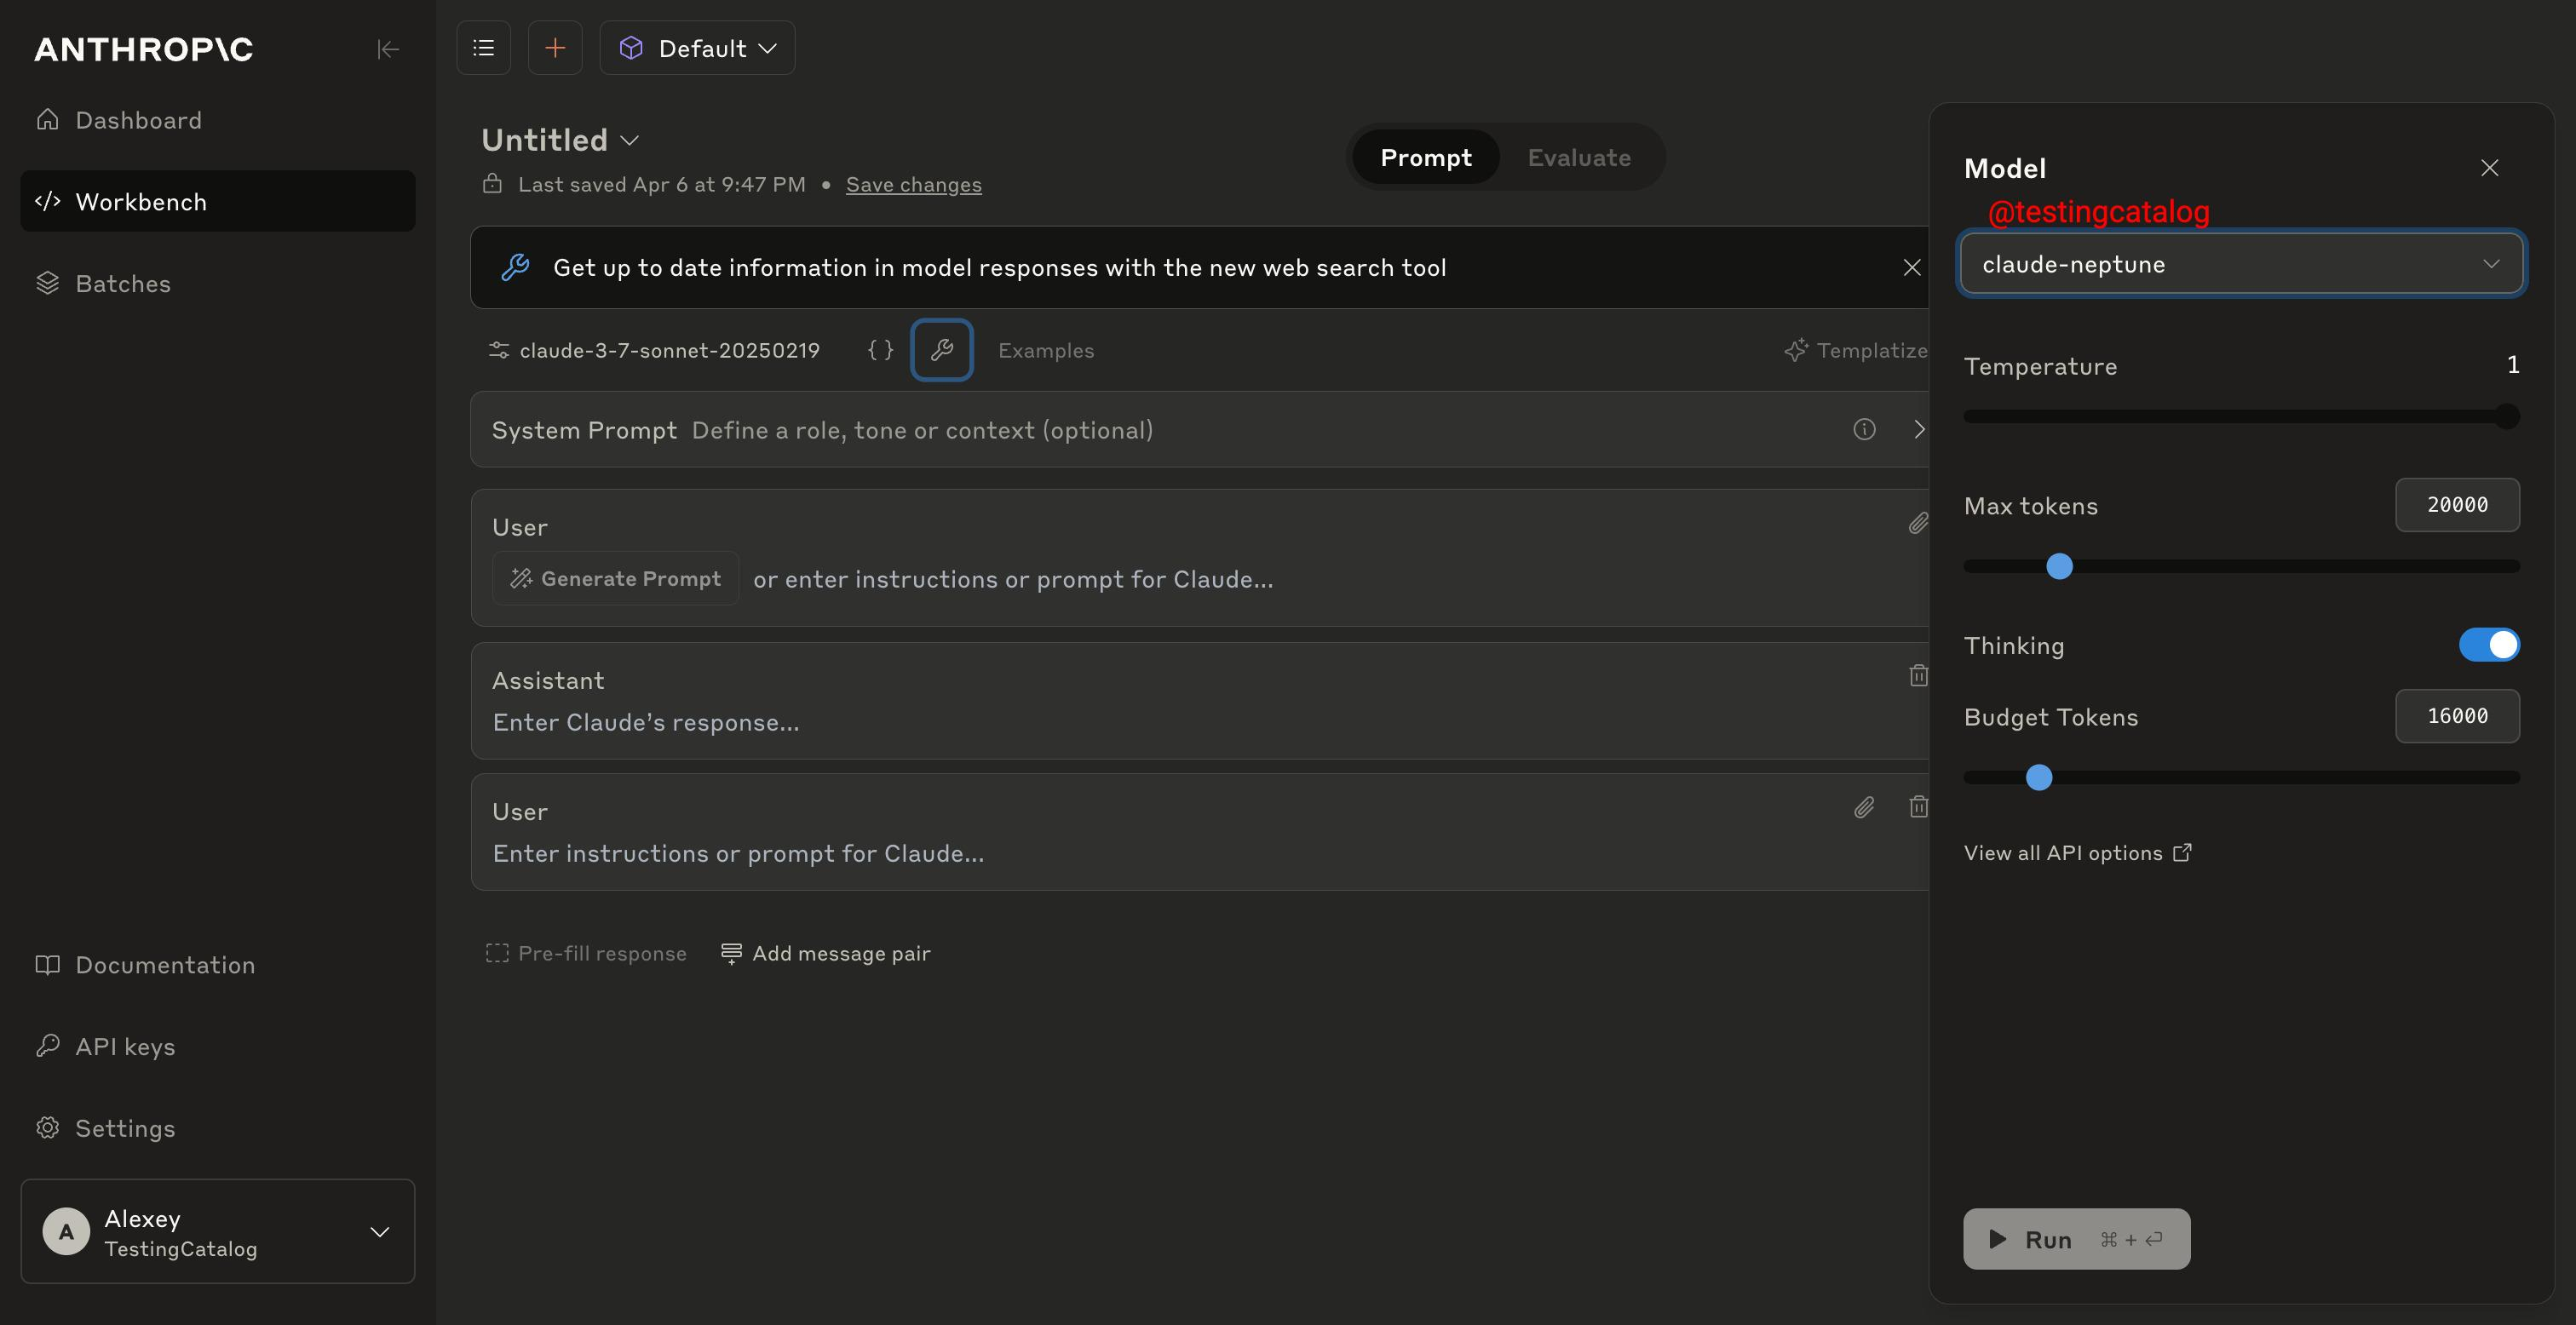Click paperclip attachment in first User message
The height and width of the screenshot is (1325, 2576).
click(1917, 523)
